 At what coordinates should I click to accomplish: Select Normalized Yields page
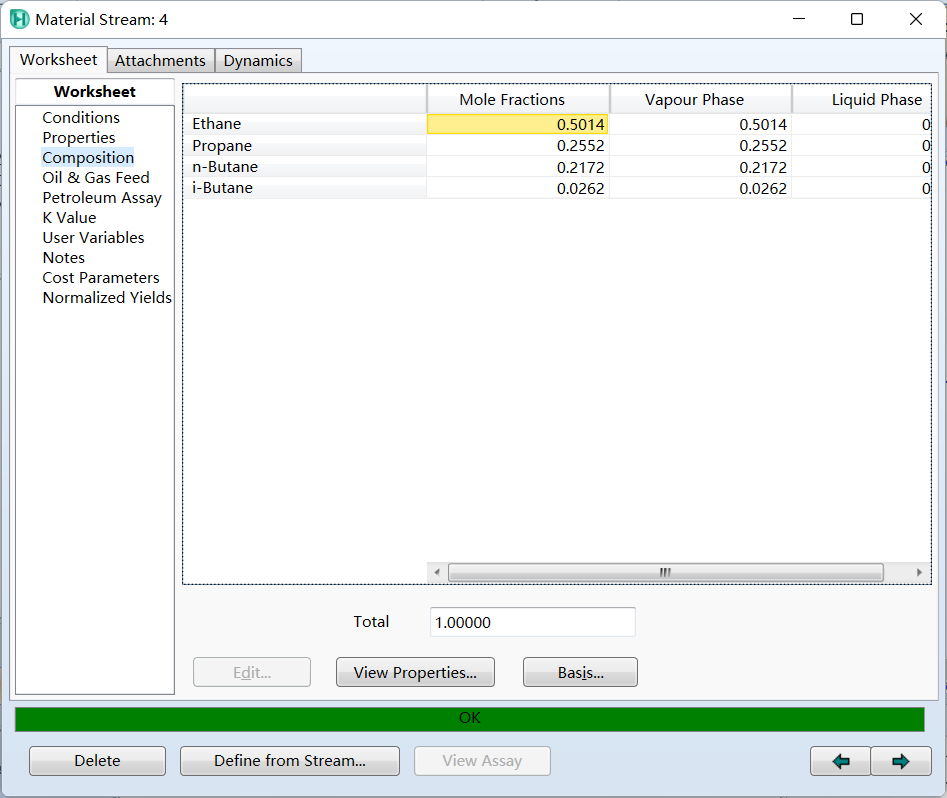[107, 297]
